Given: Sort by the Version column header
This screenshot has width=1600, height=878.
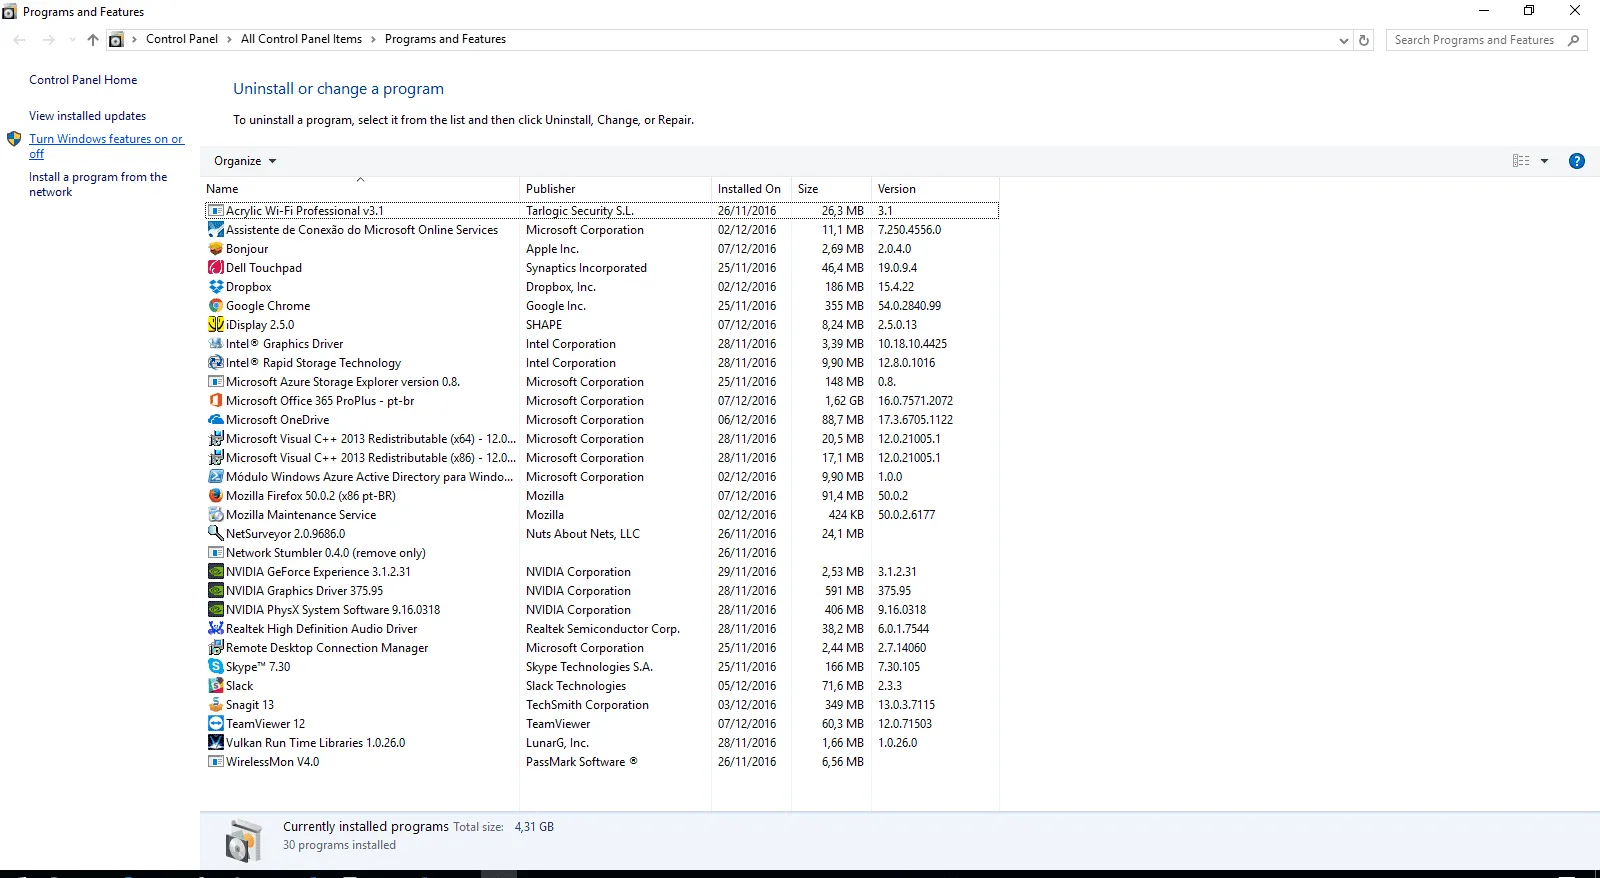Looking at the screenshot, I should pos(935,189).
